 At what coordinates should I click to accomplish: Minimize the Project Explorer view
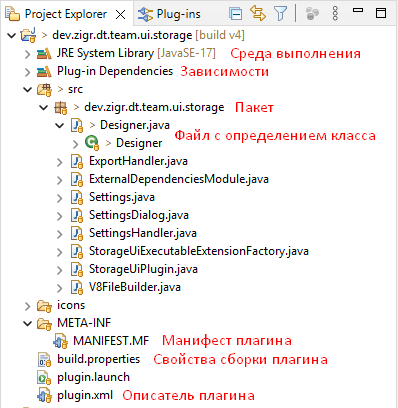click(x=358, y=10)
